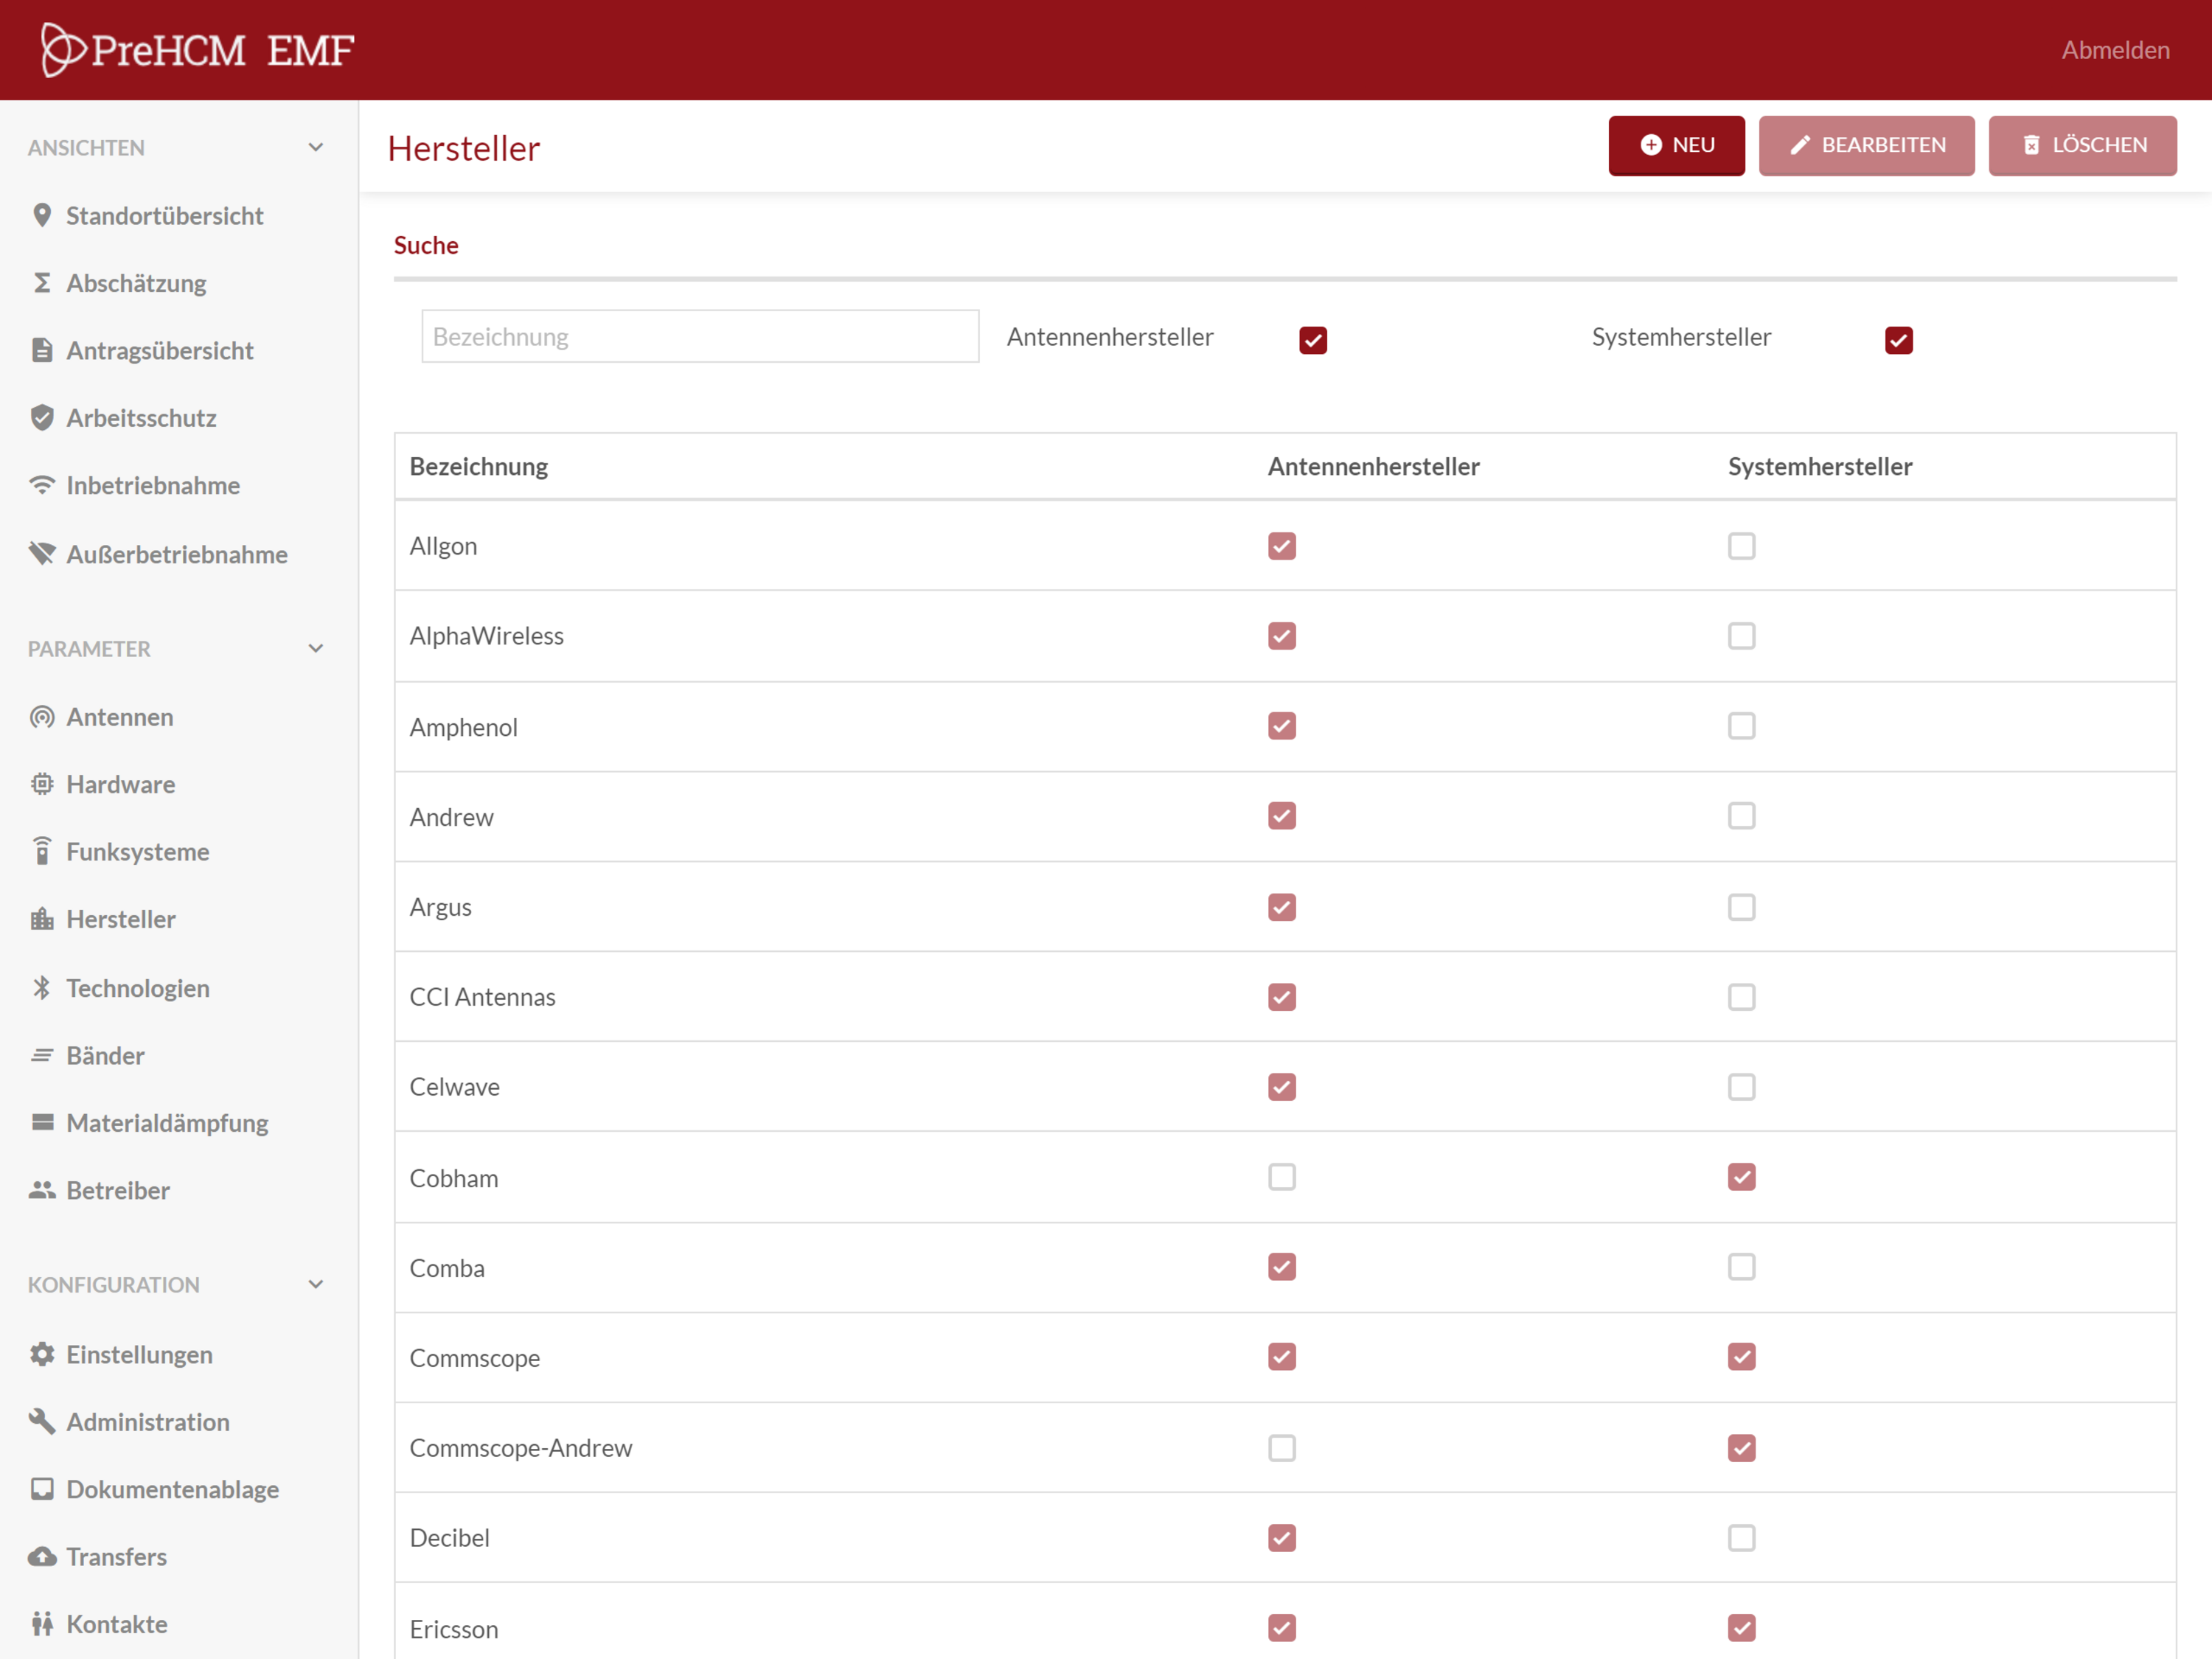2212x1659 pixels.
Task: Click the Abschätzung sigma icon
Action: (x=42, y=283)
